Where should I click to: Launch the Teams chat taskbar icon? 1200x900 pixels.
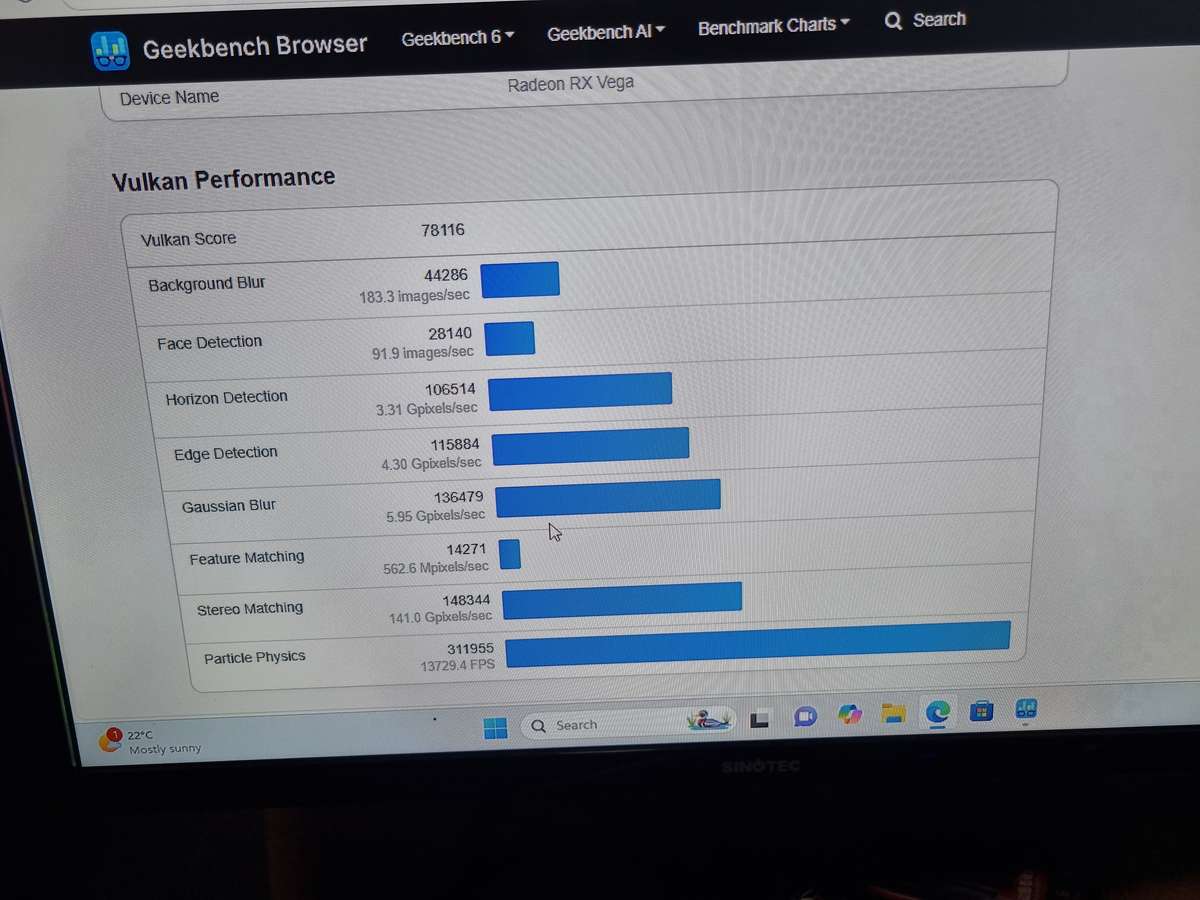[x=805, y=716]
